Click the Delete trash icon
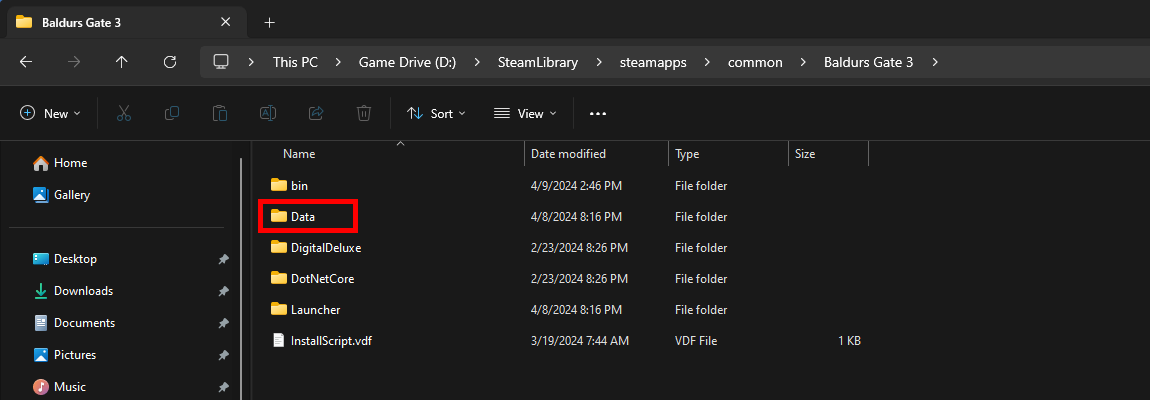The image size is (1150, 400). point(364,114)
